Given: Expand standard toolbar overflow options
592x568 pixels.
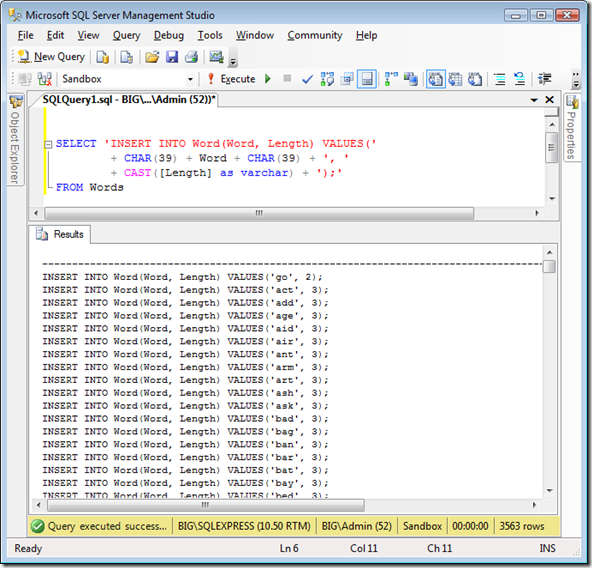Looking at the screenshot, I should 233,58.
